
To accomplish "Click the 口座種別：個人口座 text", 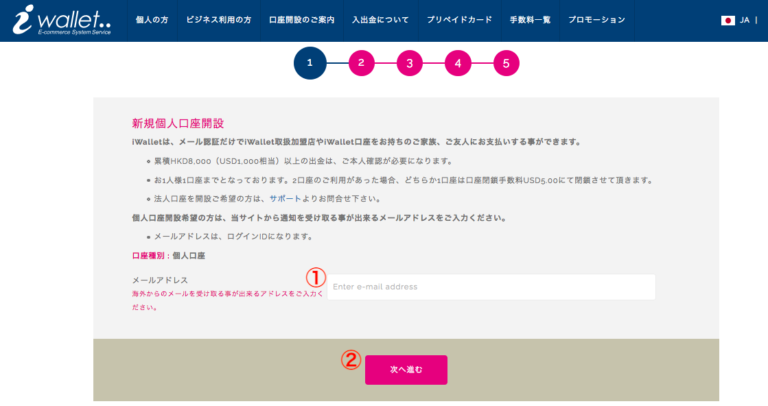I will [168, 256].
